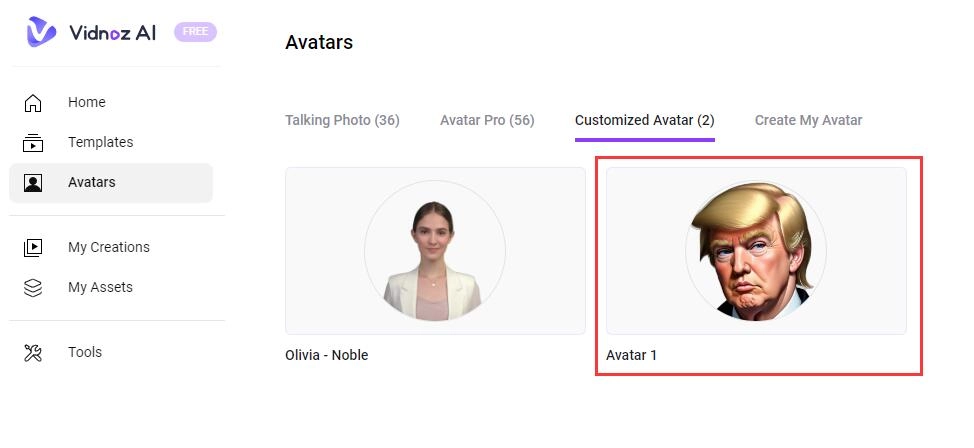Screen dimensions: 974x448
Task: Click the My Assets layers icon
Action: pyautogui.click(x=33, y=288)
